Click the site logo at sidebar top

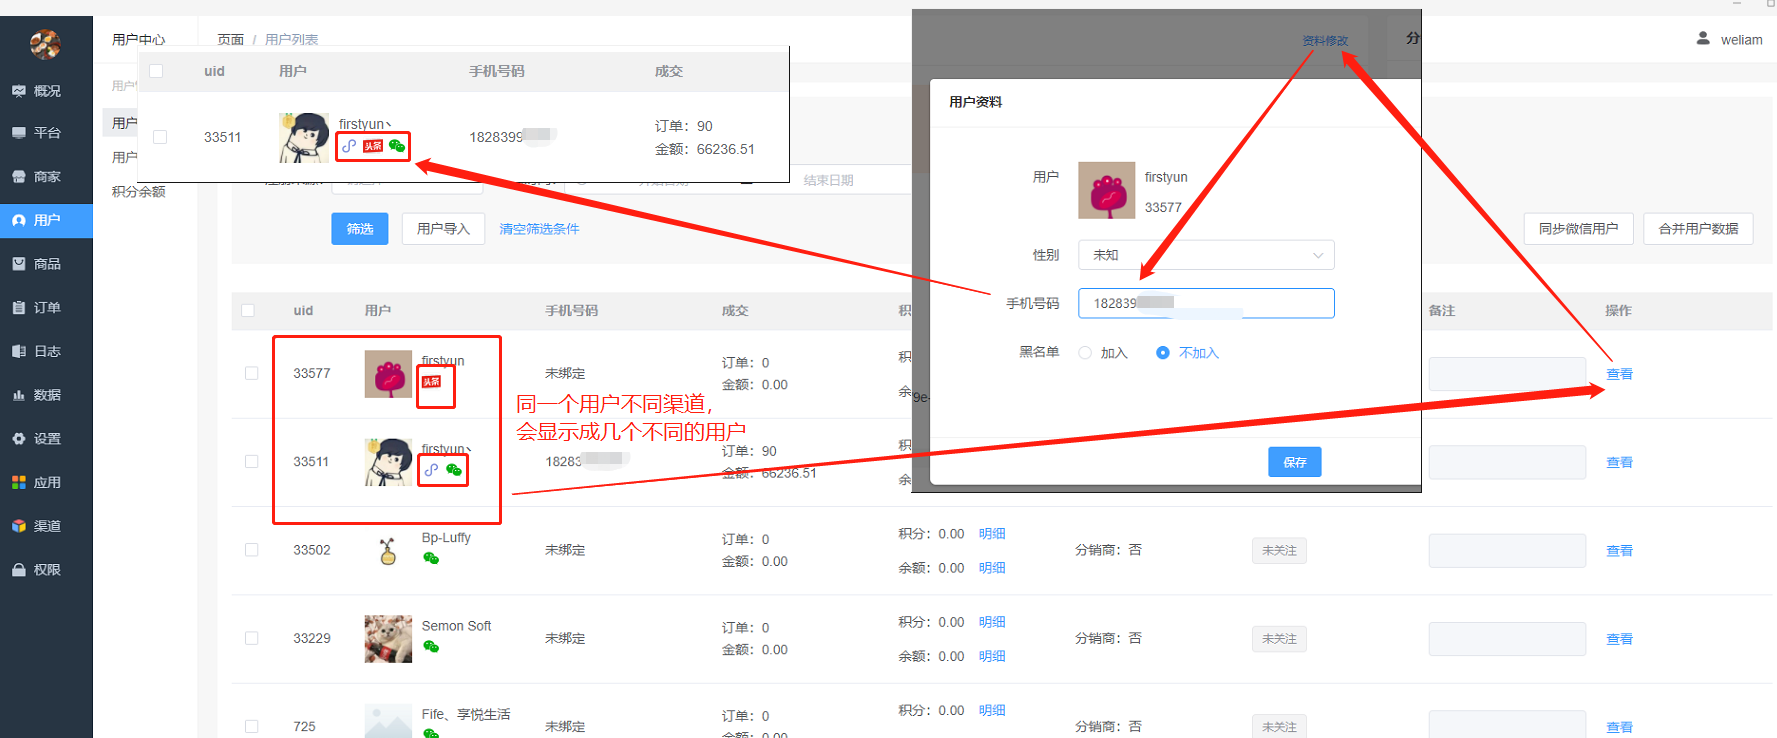(45, 44)
